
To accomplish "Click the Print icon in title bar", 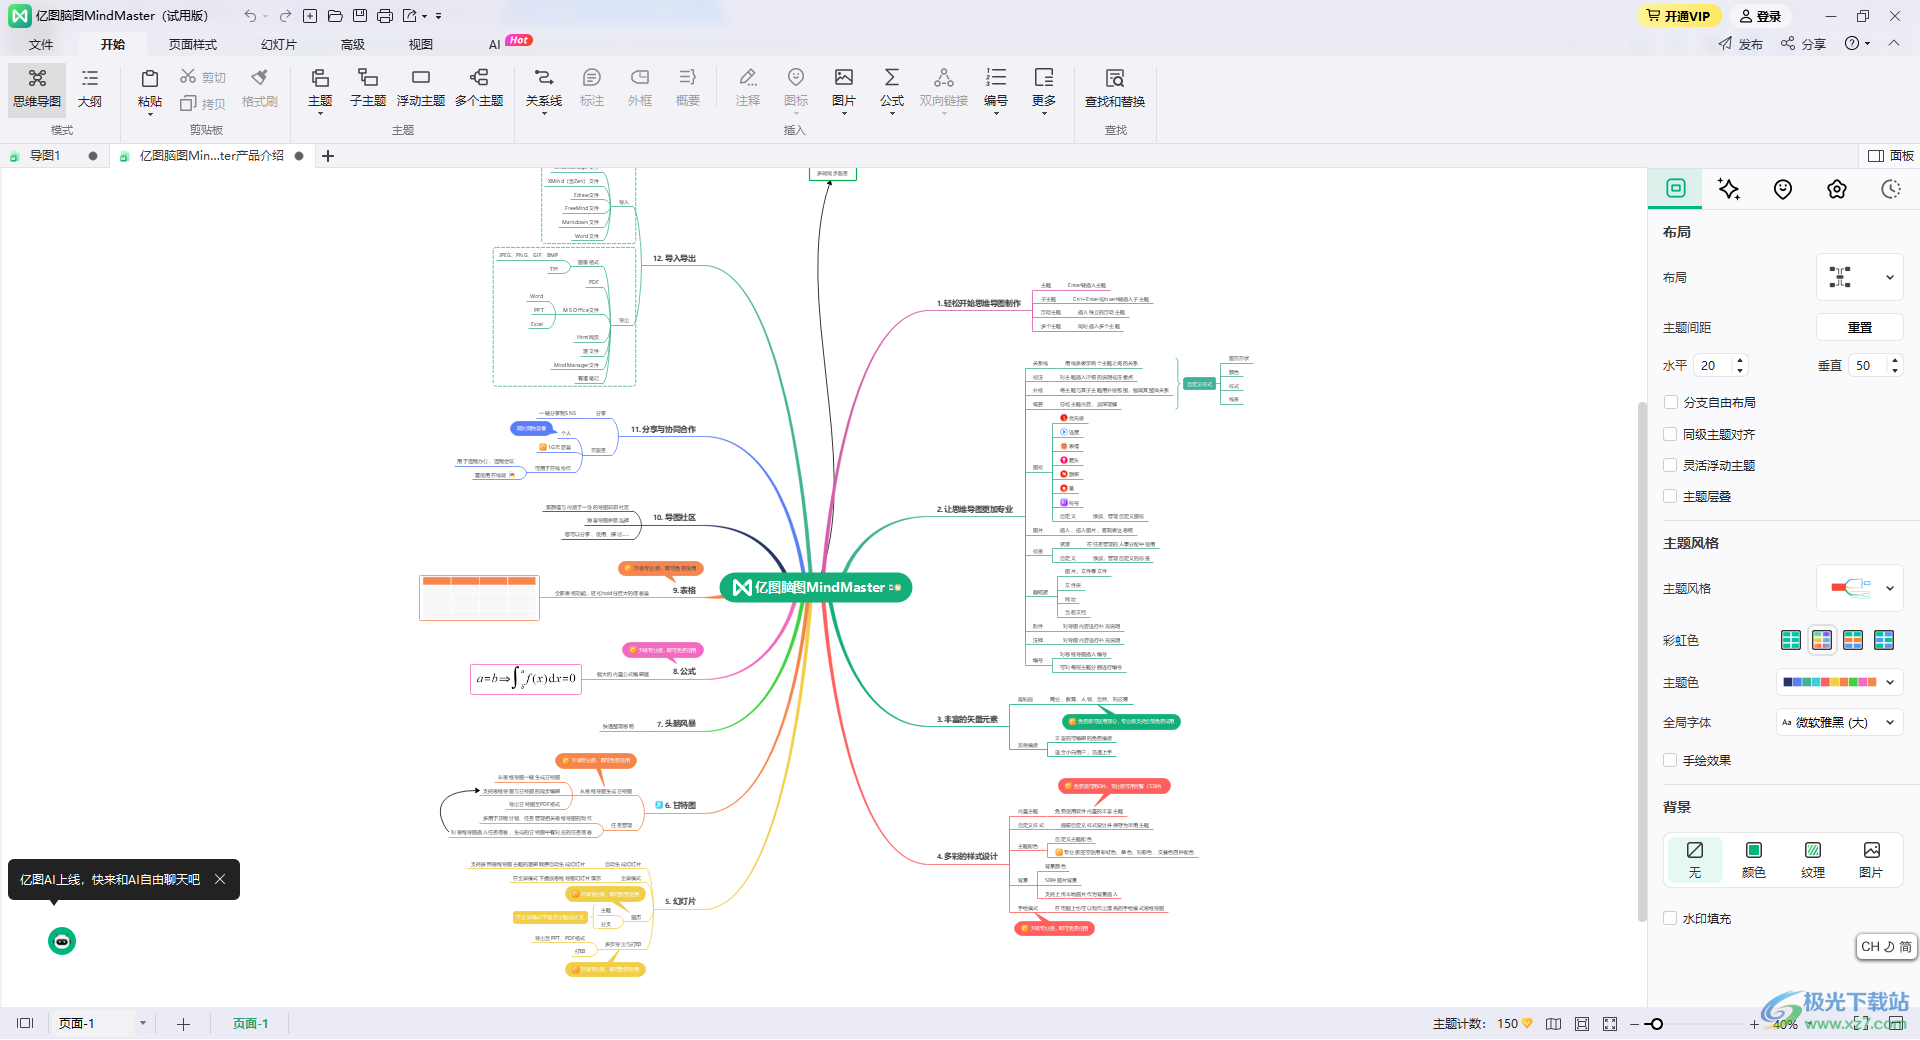I will (385, 16).
